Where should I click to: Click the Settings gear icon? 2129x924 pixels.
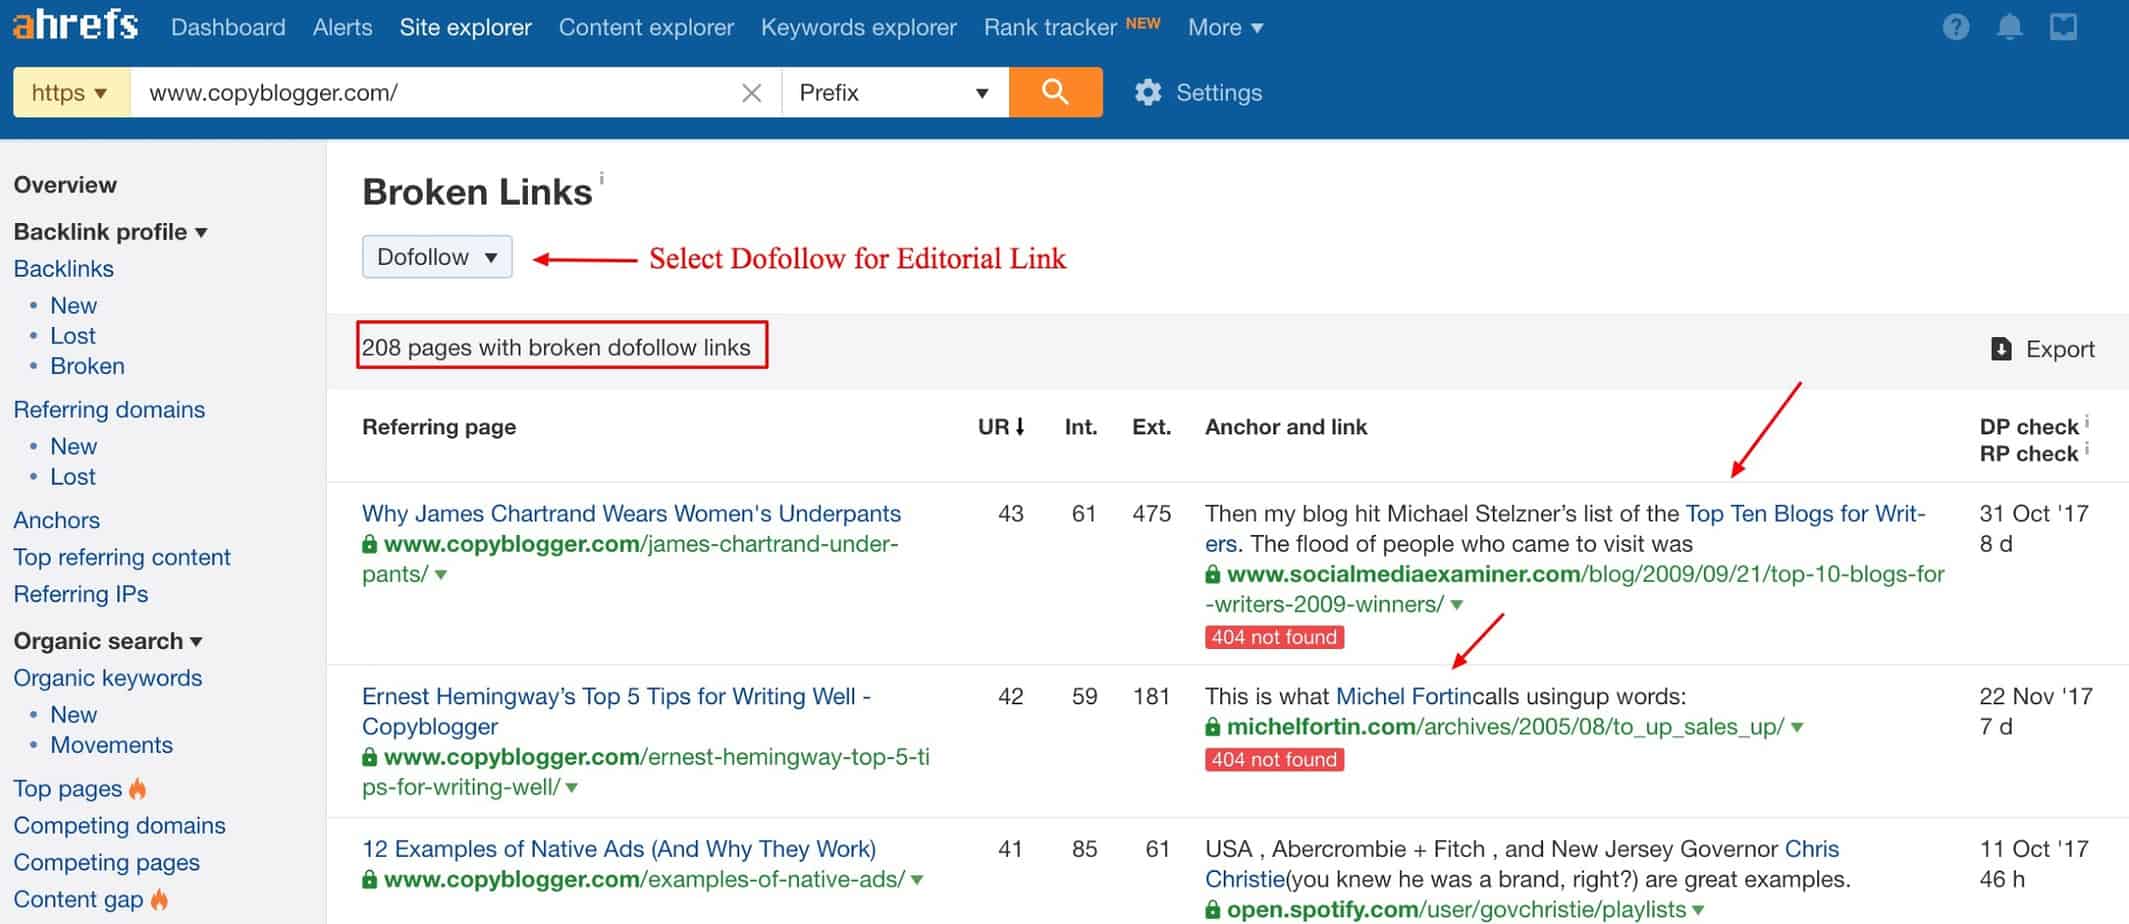1148,93
